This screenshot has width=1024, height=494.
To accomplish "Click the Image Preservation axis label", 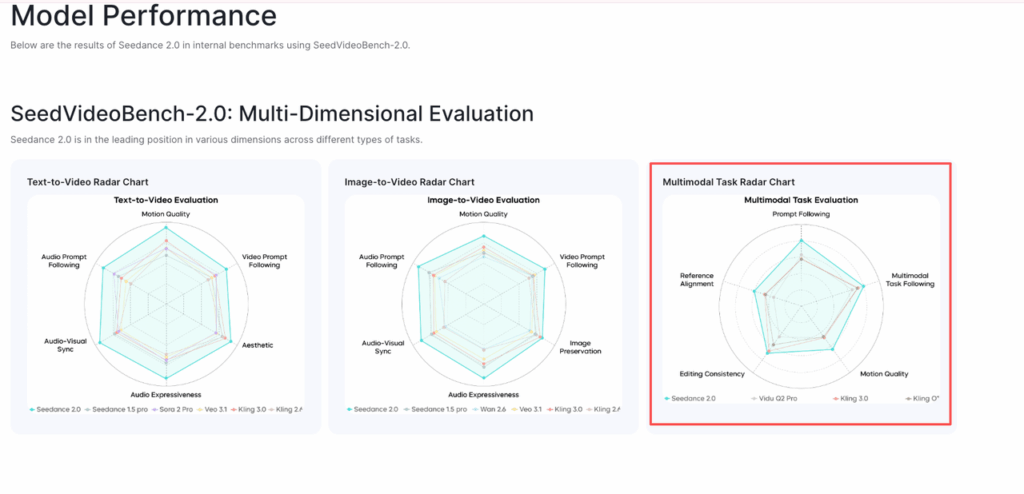I will point(580,346).
